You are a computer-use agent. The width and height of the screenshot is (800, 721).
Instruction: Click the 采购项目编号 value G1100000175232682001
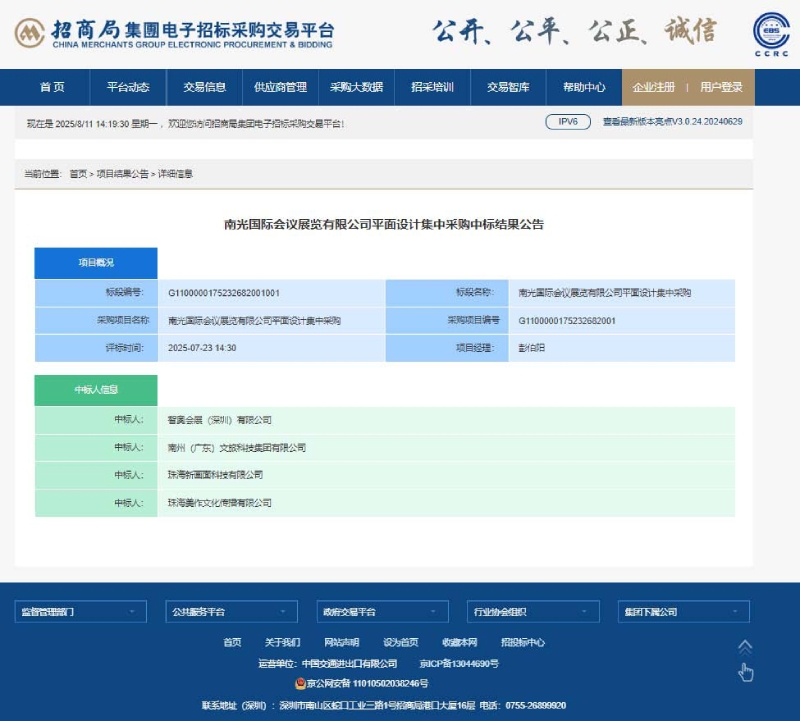click(x=567, y=321)
